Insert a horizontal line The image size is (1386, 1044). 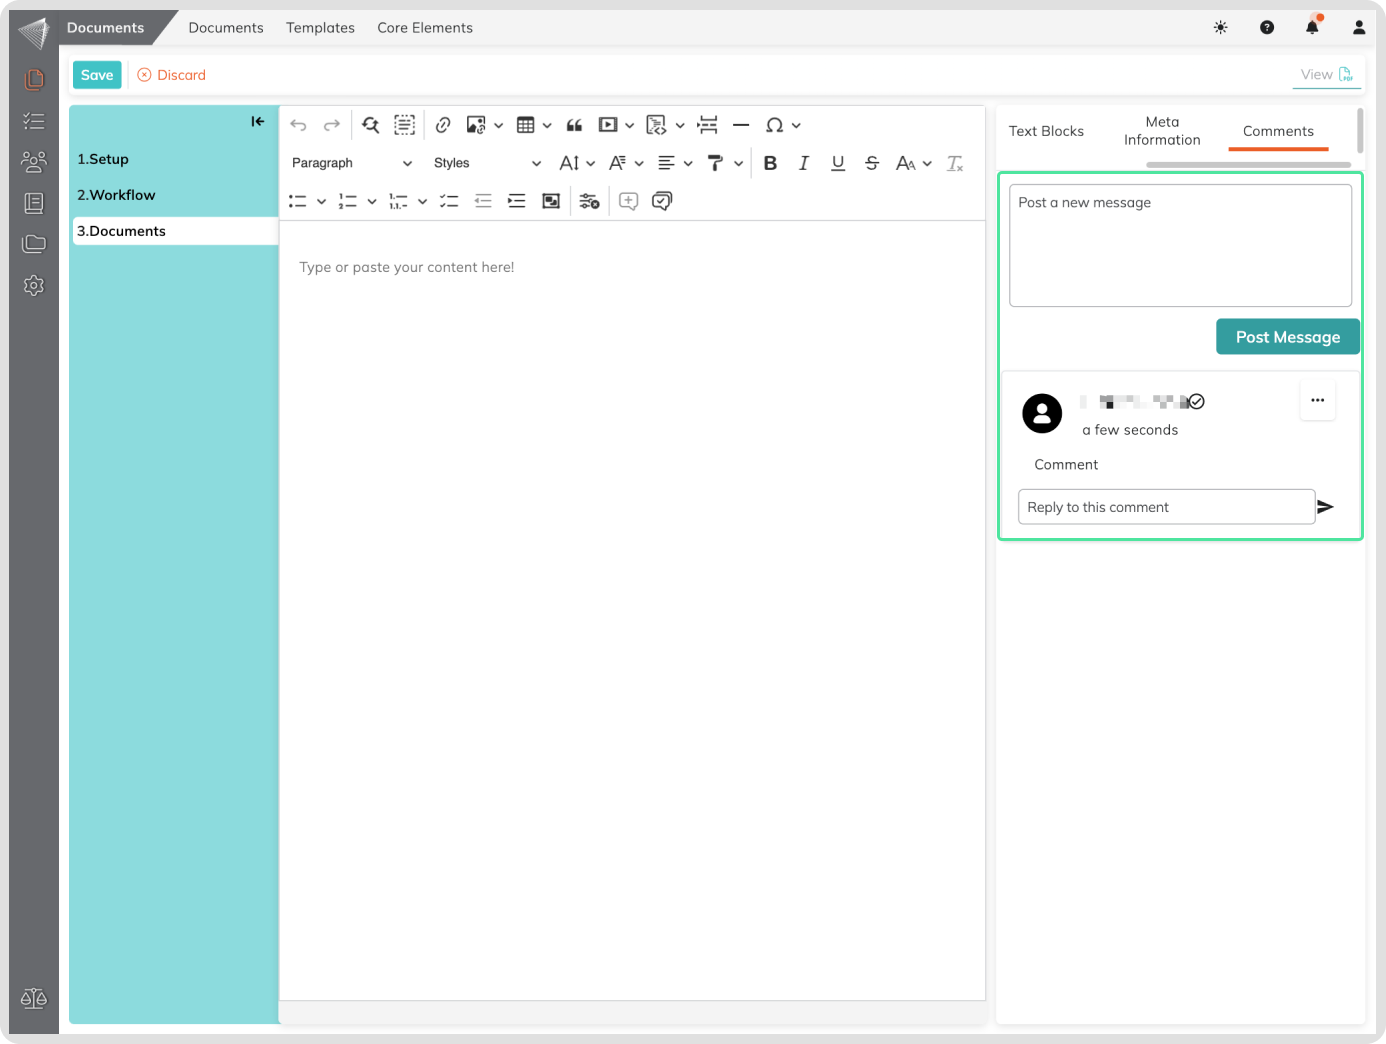(741, 125)
